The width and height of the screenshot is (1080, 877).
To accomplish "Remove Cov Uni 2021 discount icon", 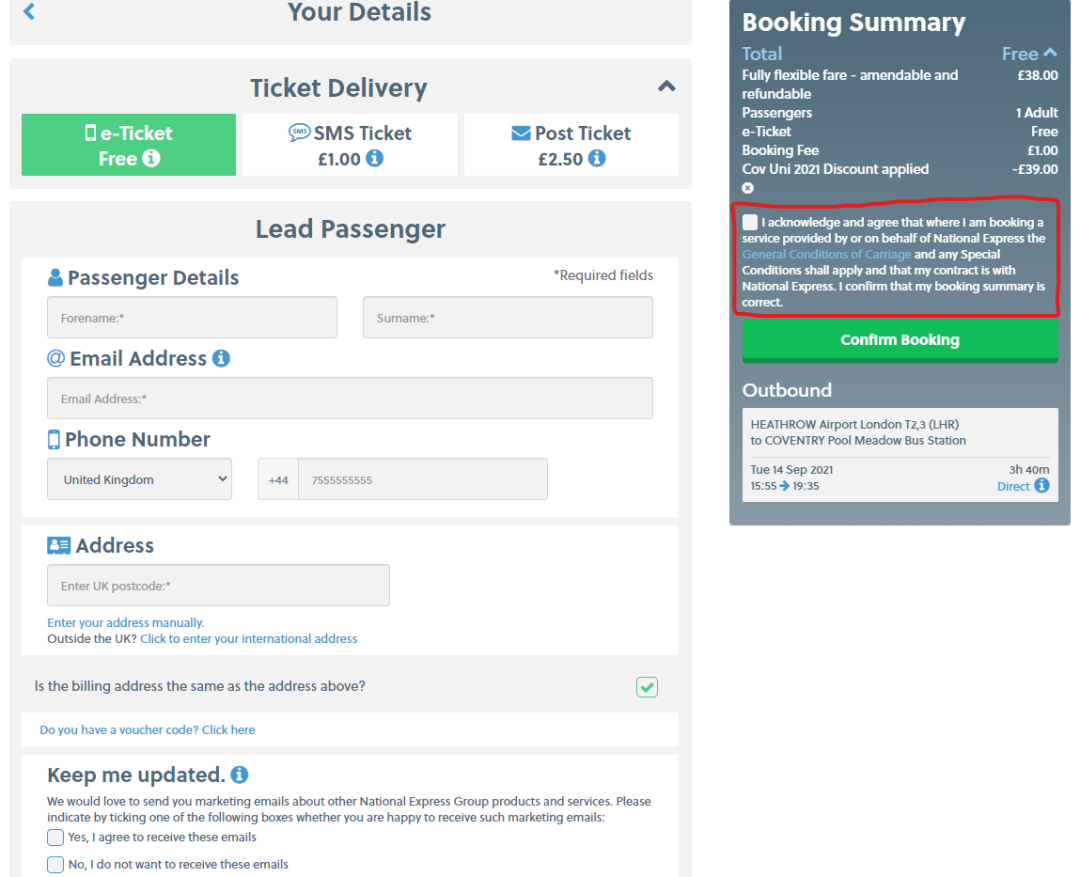I will (x=748, y=188).
